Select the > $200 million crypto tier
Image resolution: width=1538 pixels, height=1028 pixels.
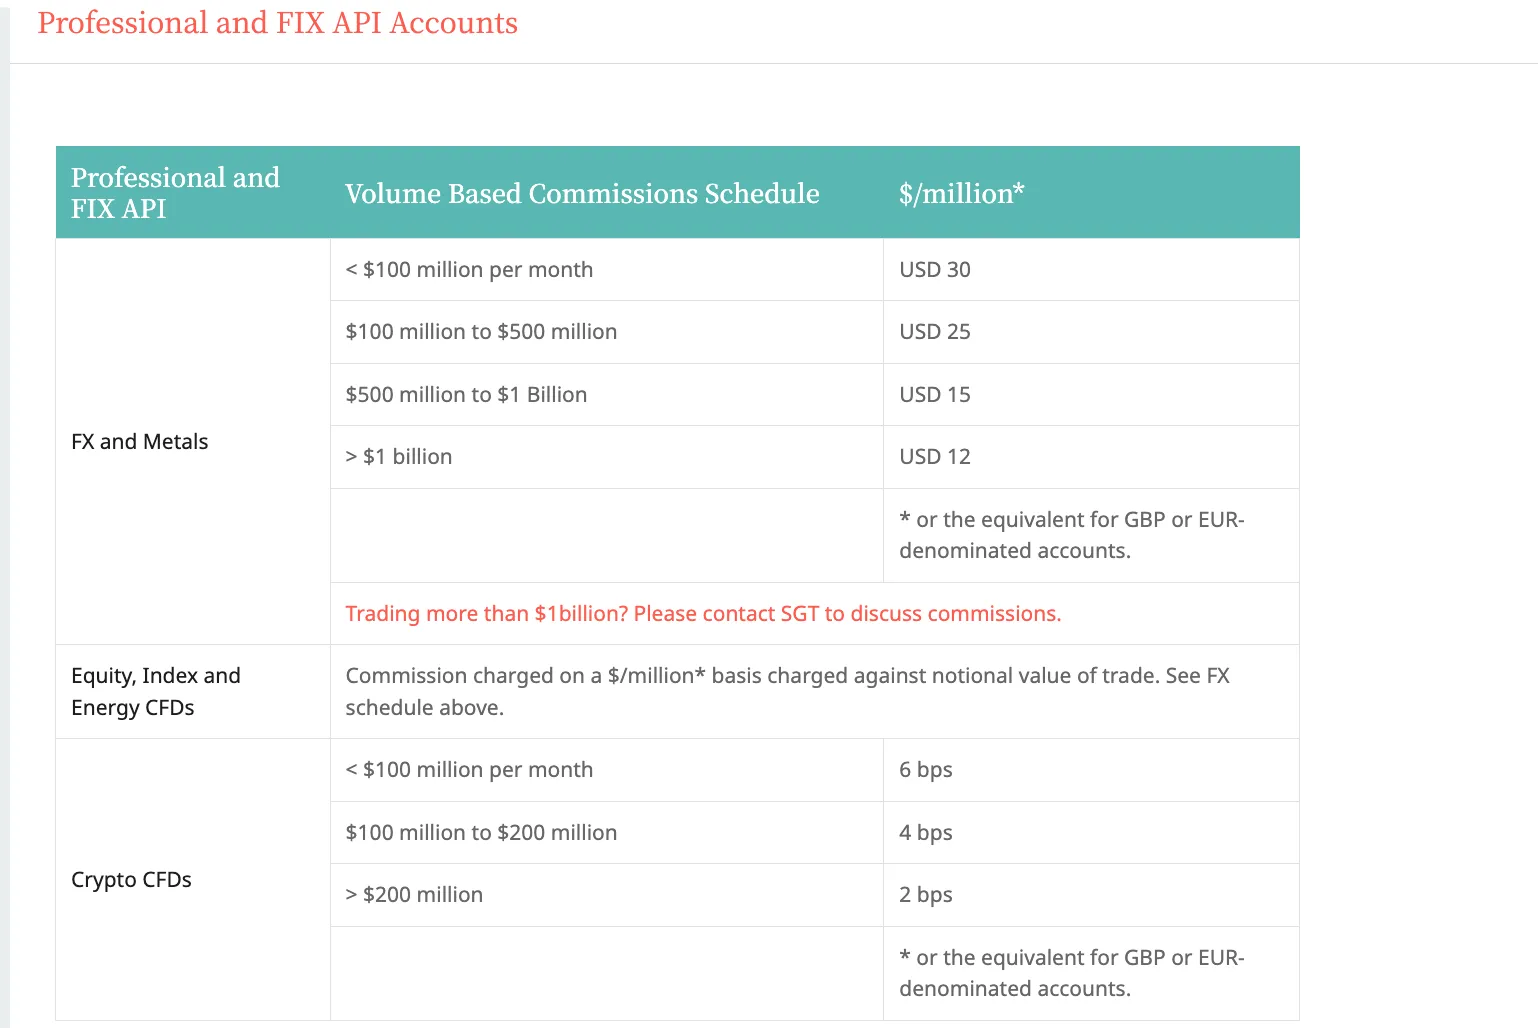coord(414,894)
